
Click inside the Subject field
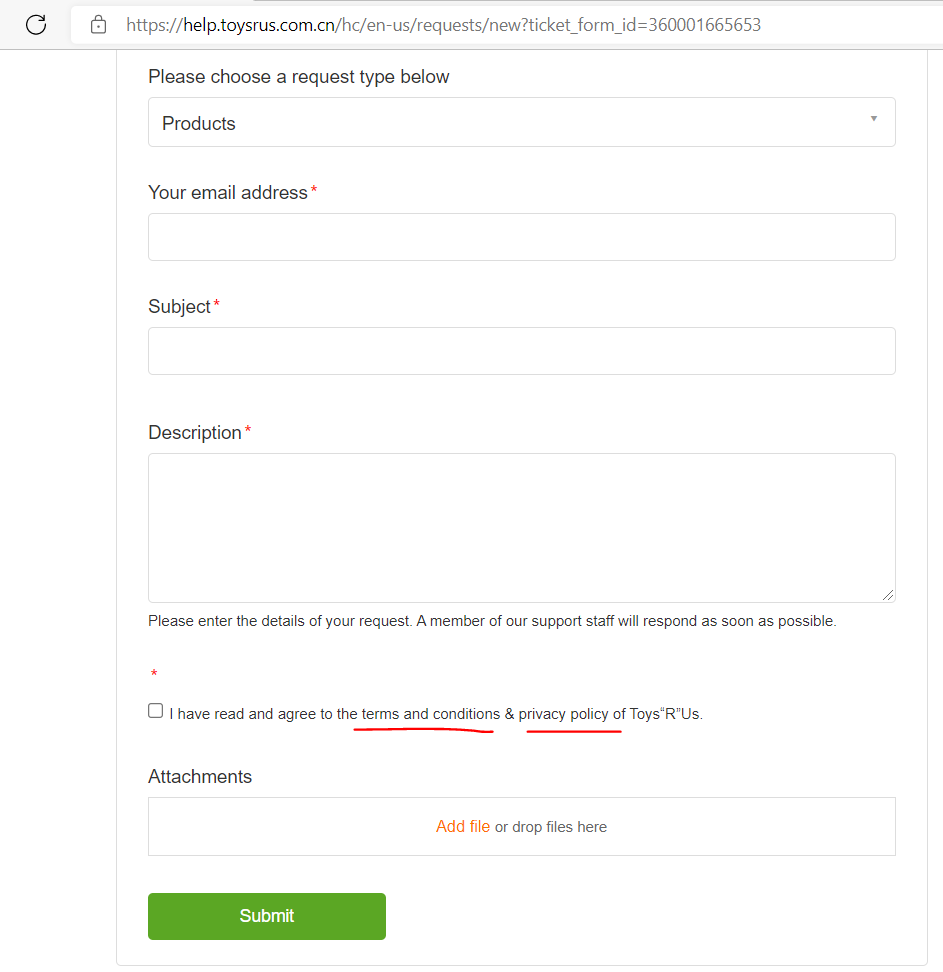(520, 351)
